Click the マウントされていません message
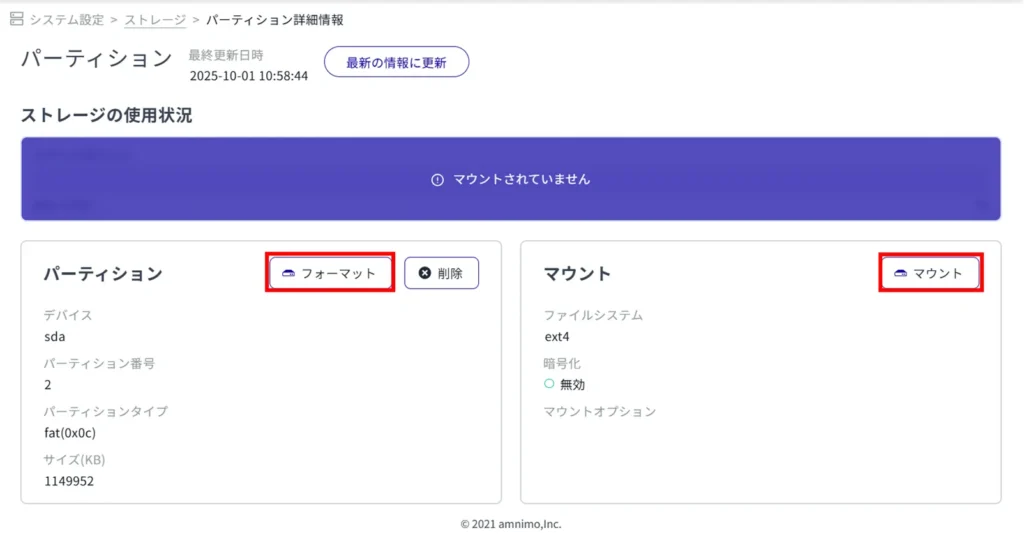This screenshot has height=534, width=1024. (x=521, y=180)
